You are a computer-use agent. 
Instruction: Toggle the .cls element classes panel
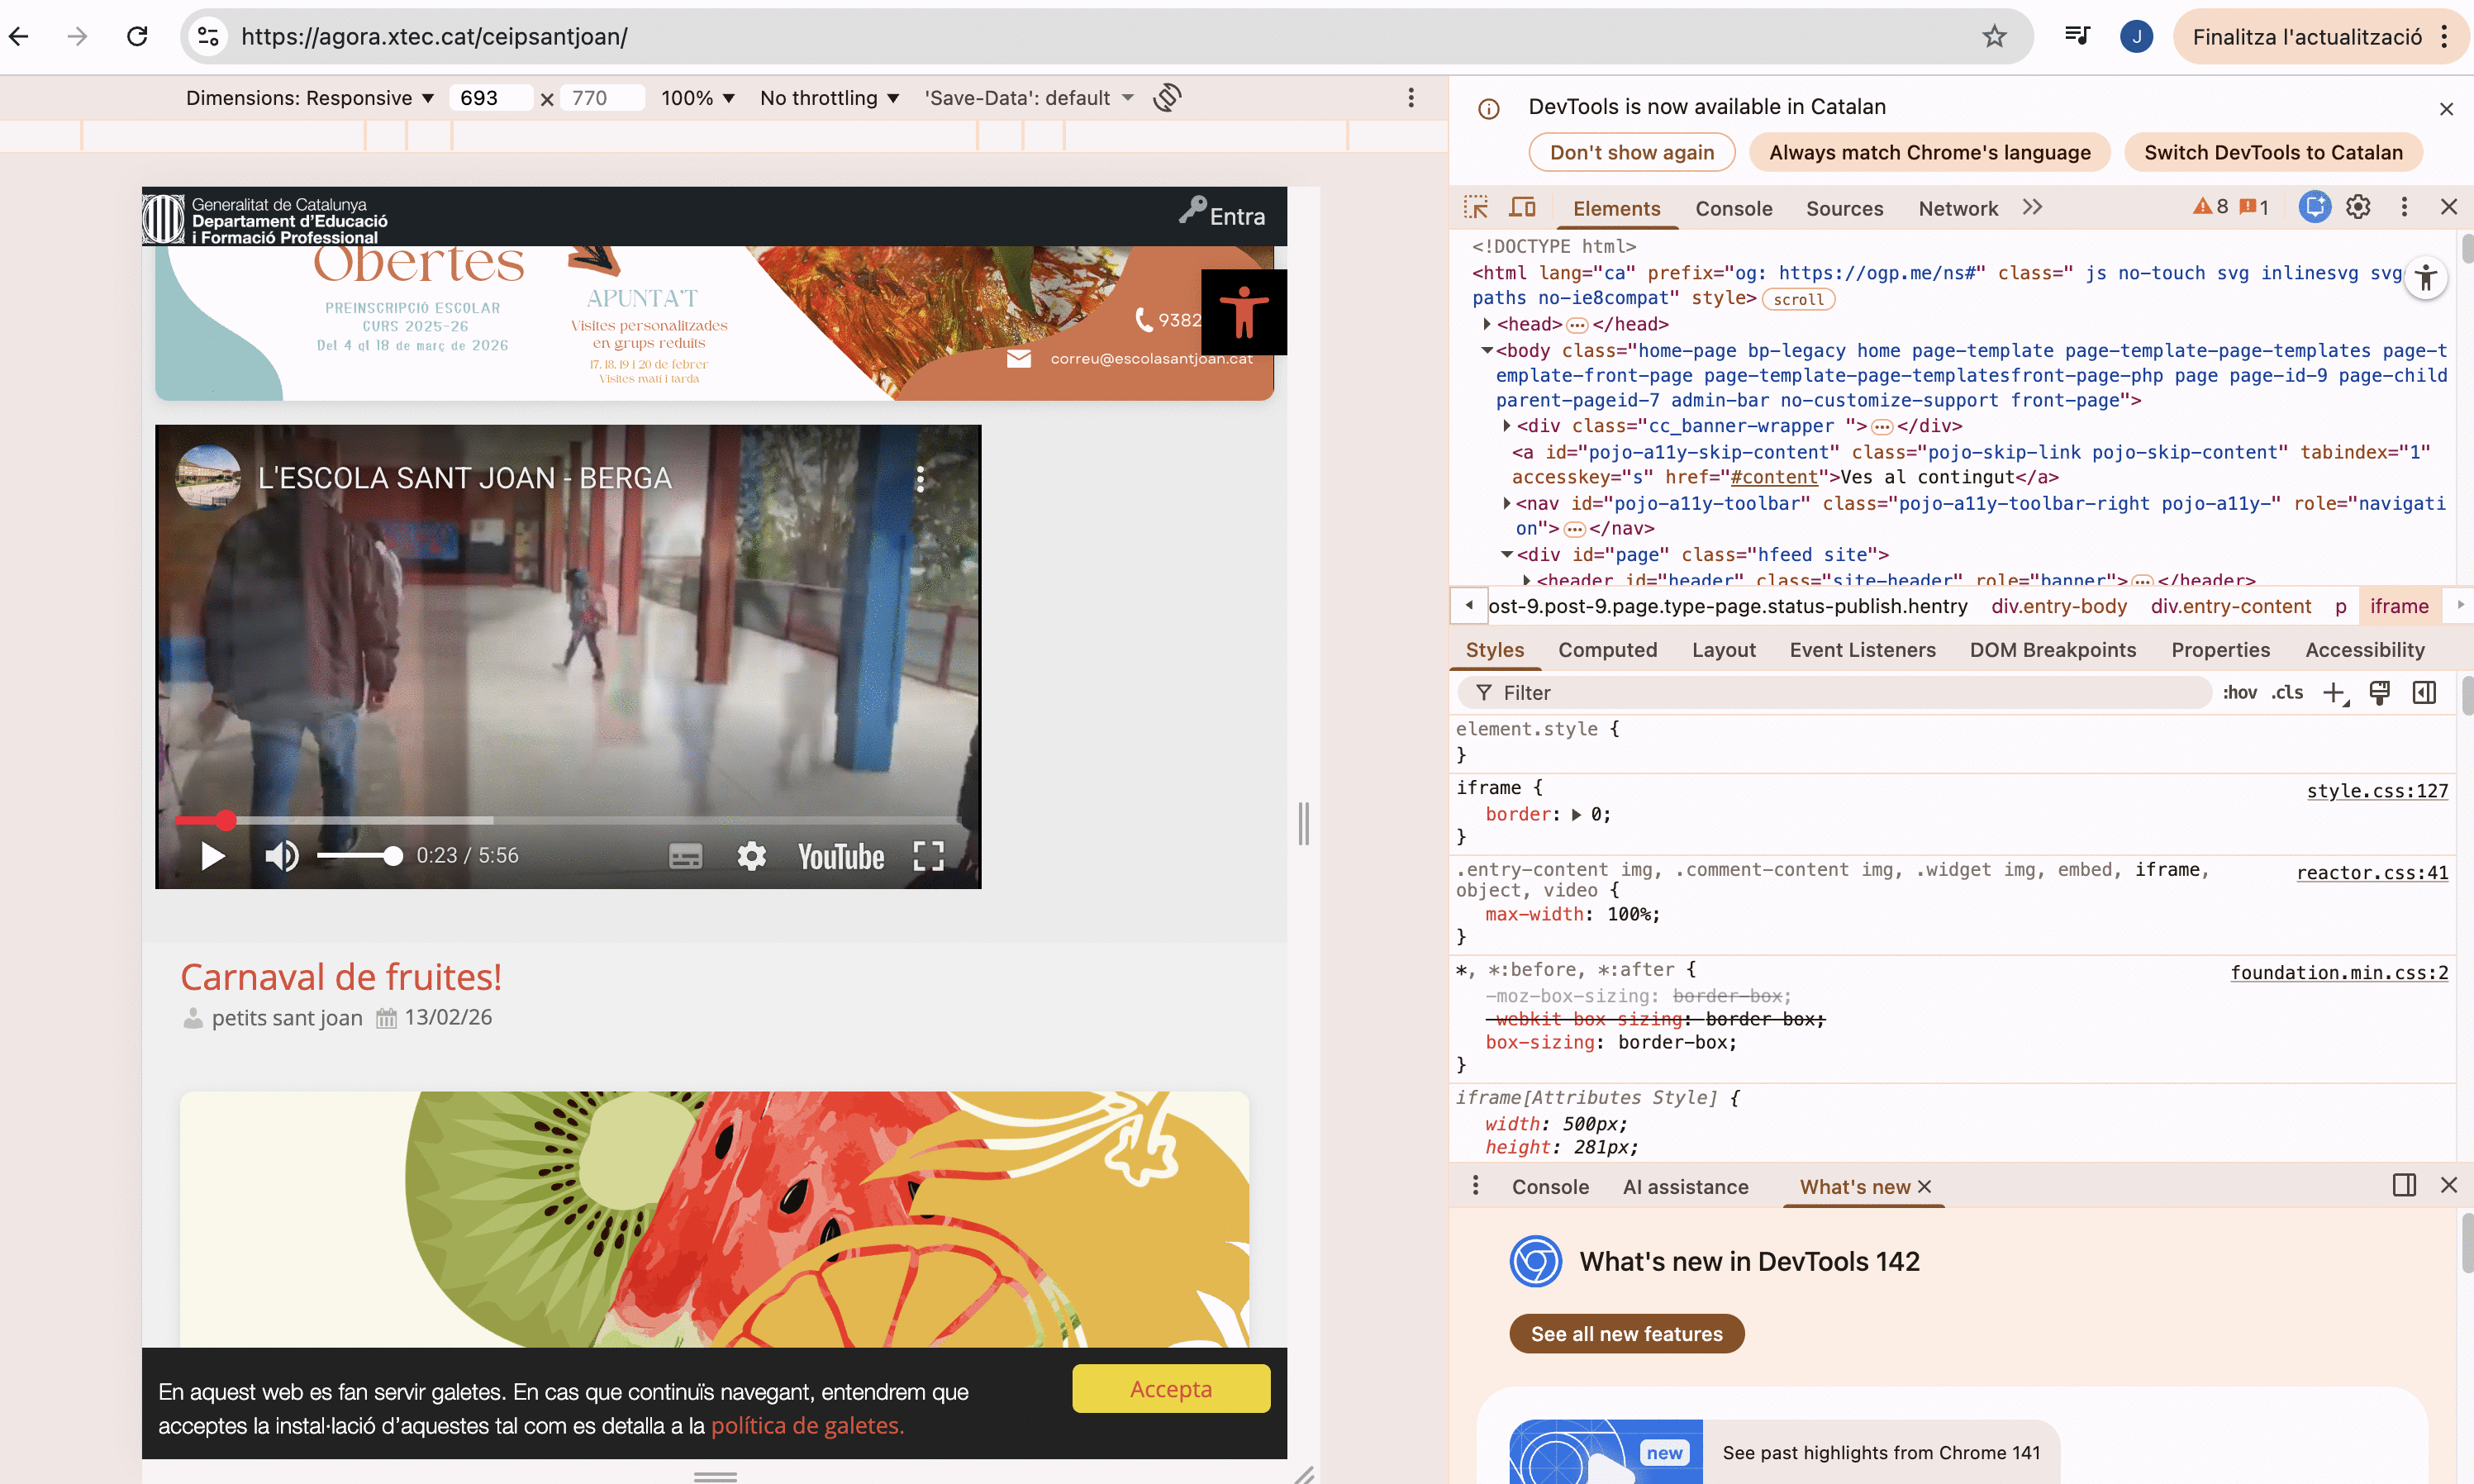pos(2286,693)
